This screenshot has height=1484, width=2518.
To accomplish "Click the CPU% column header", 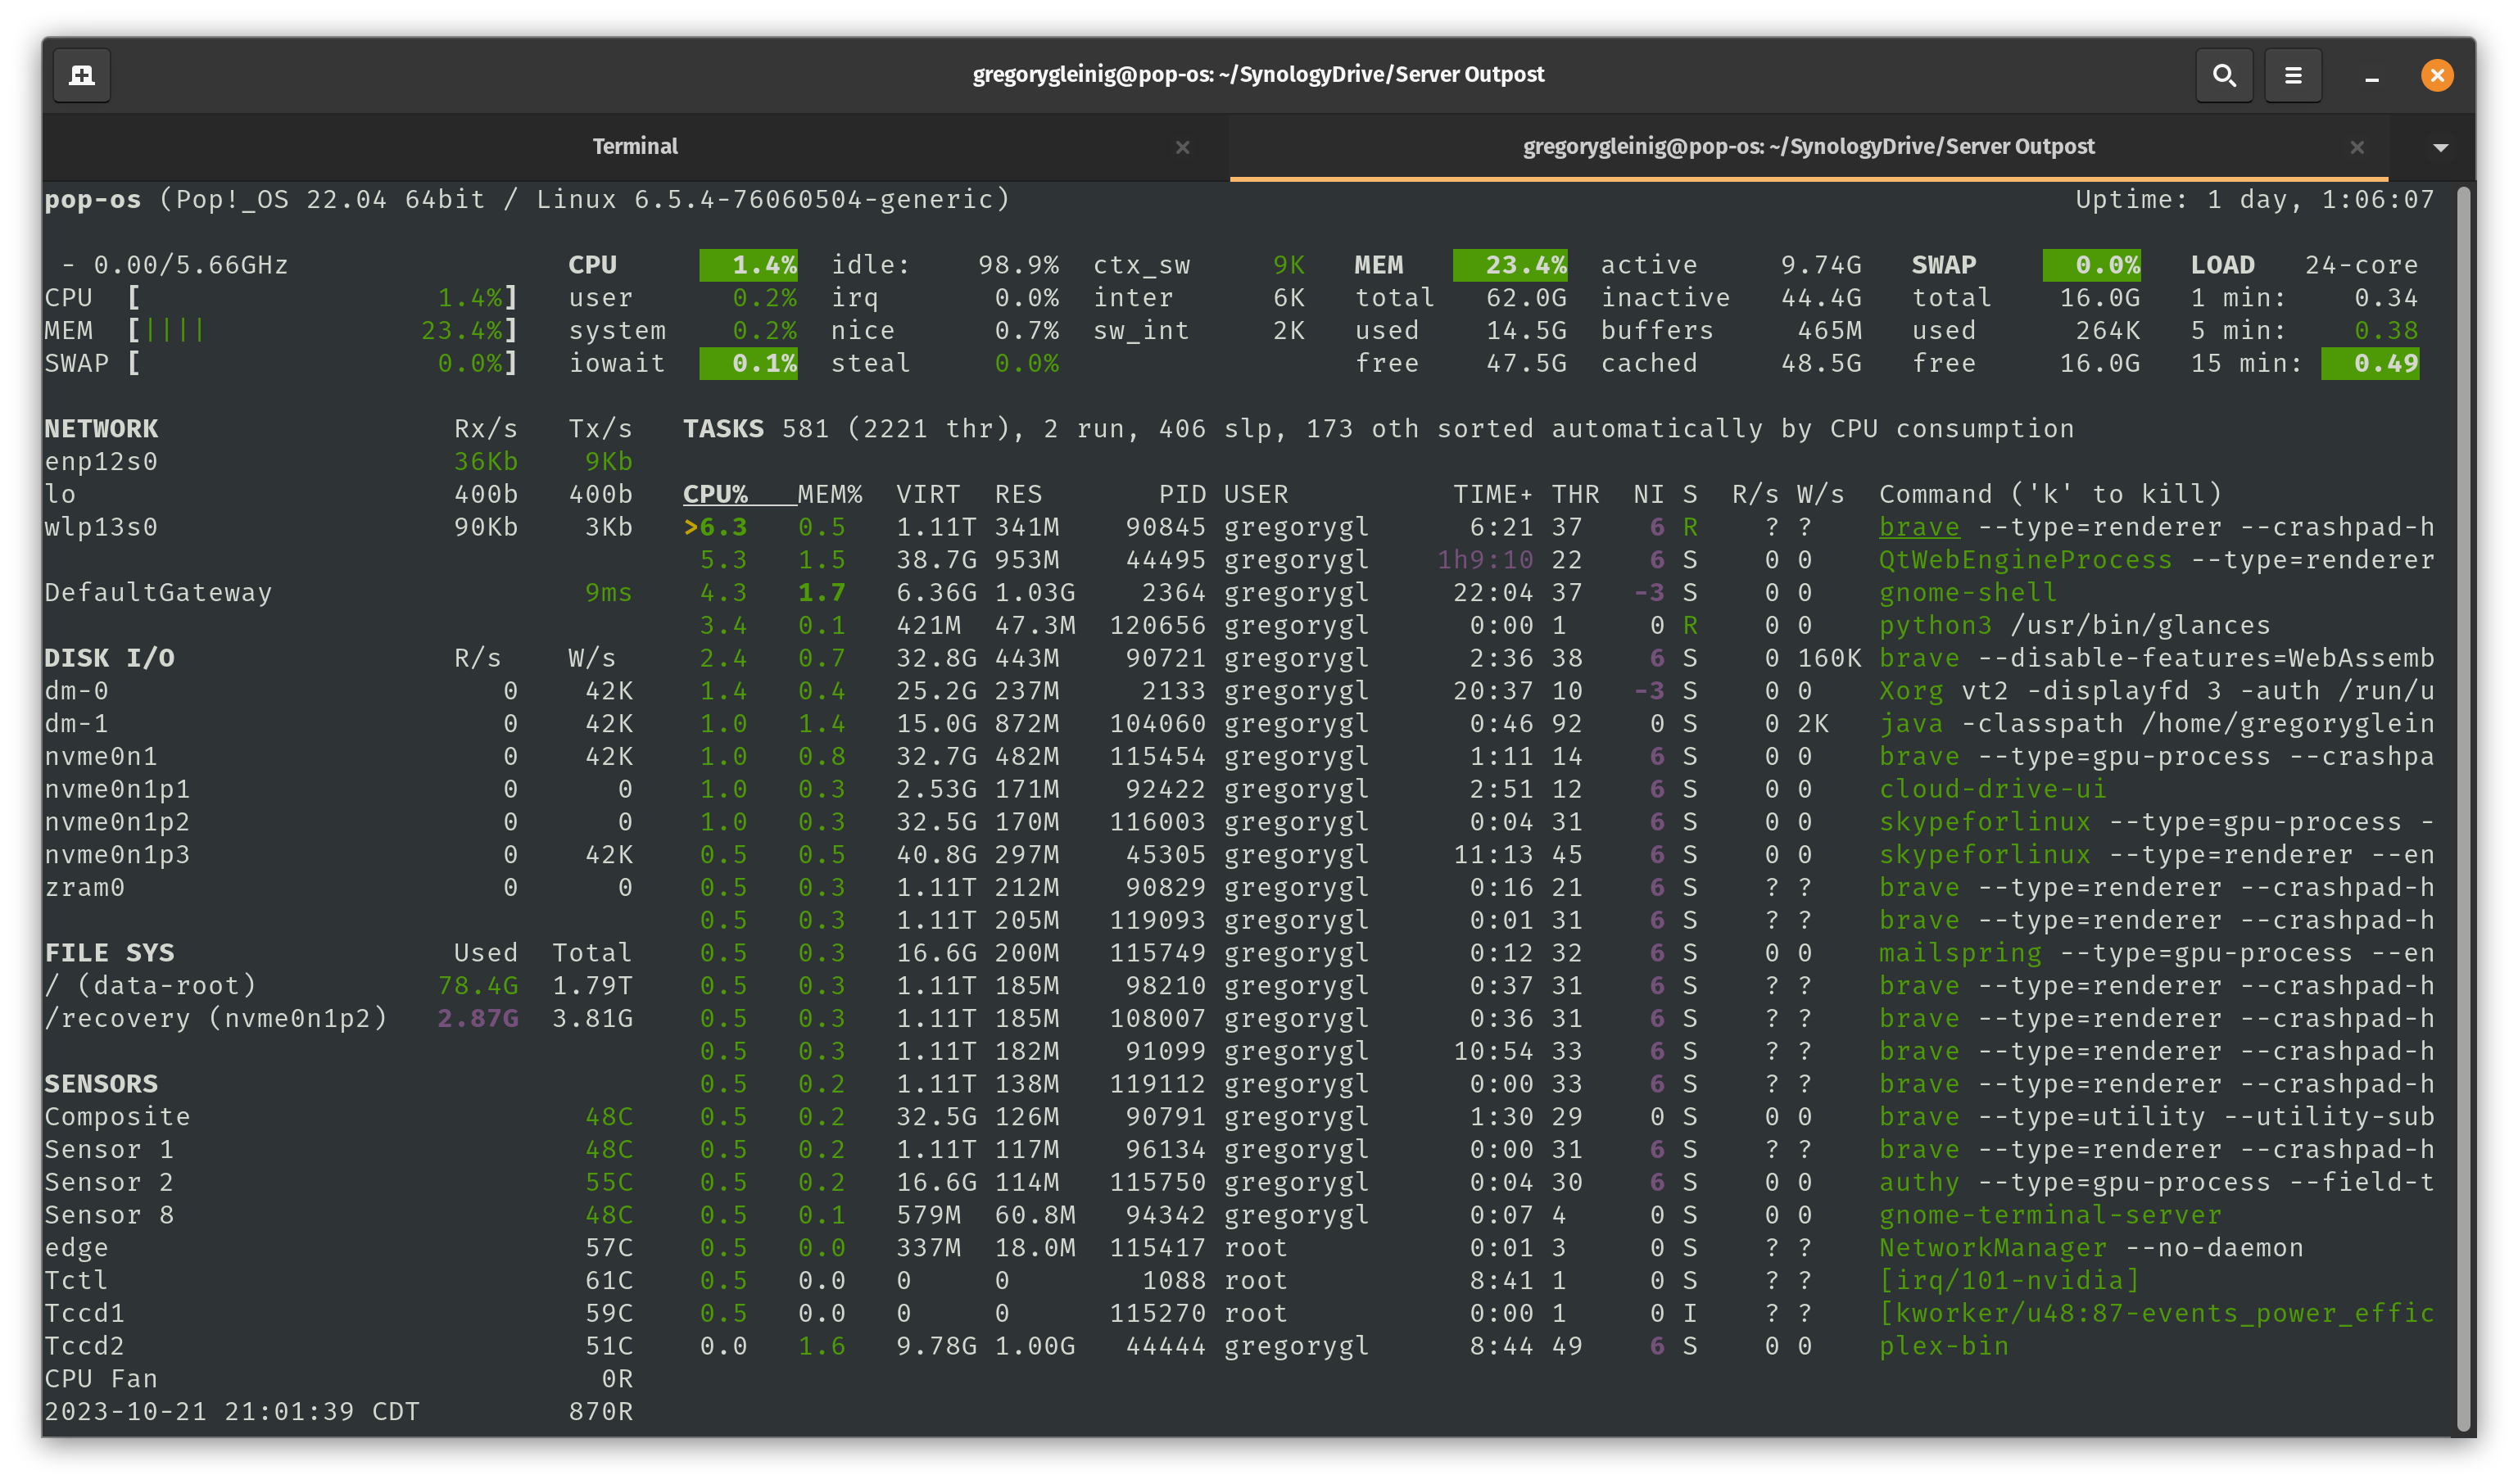I will [715, 494].
